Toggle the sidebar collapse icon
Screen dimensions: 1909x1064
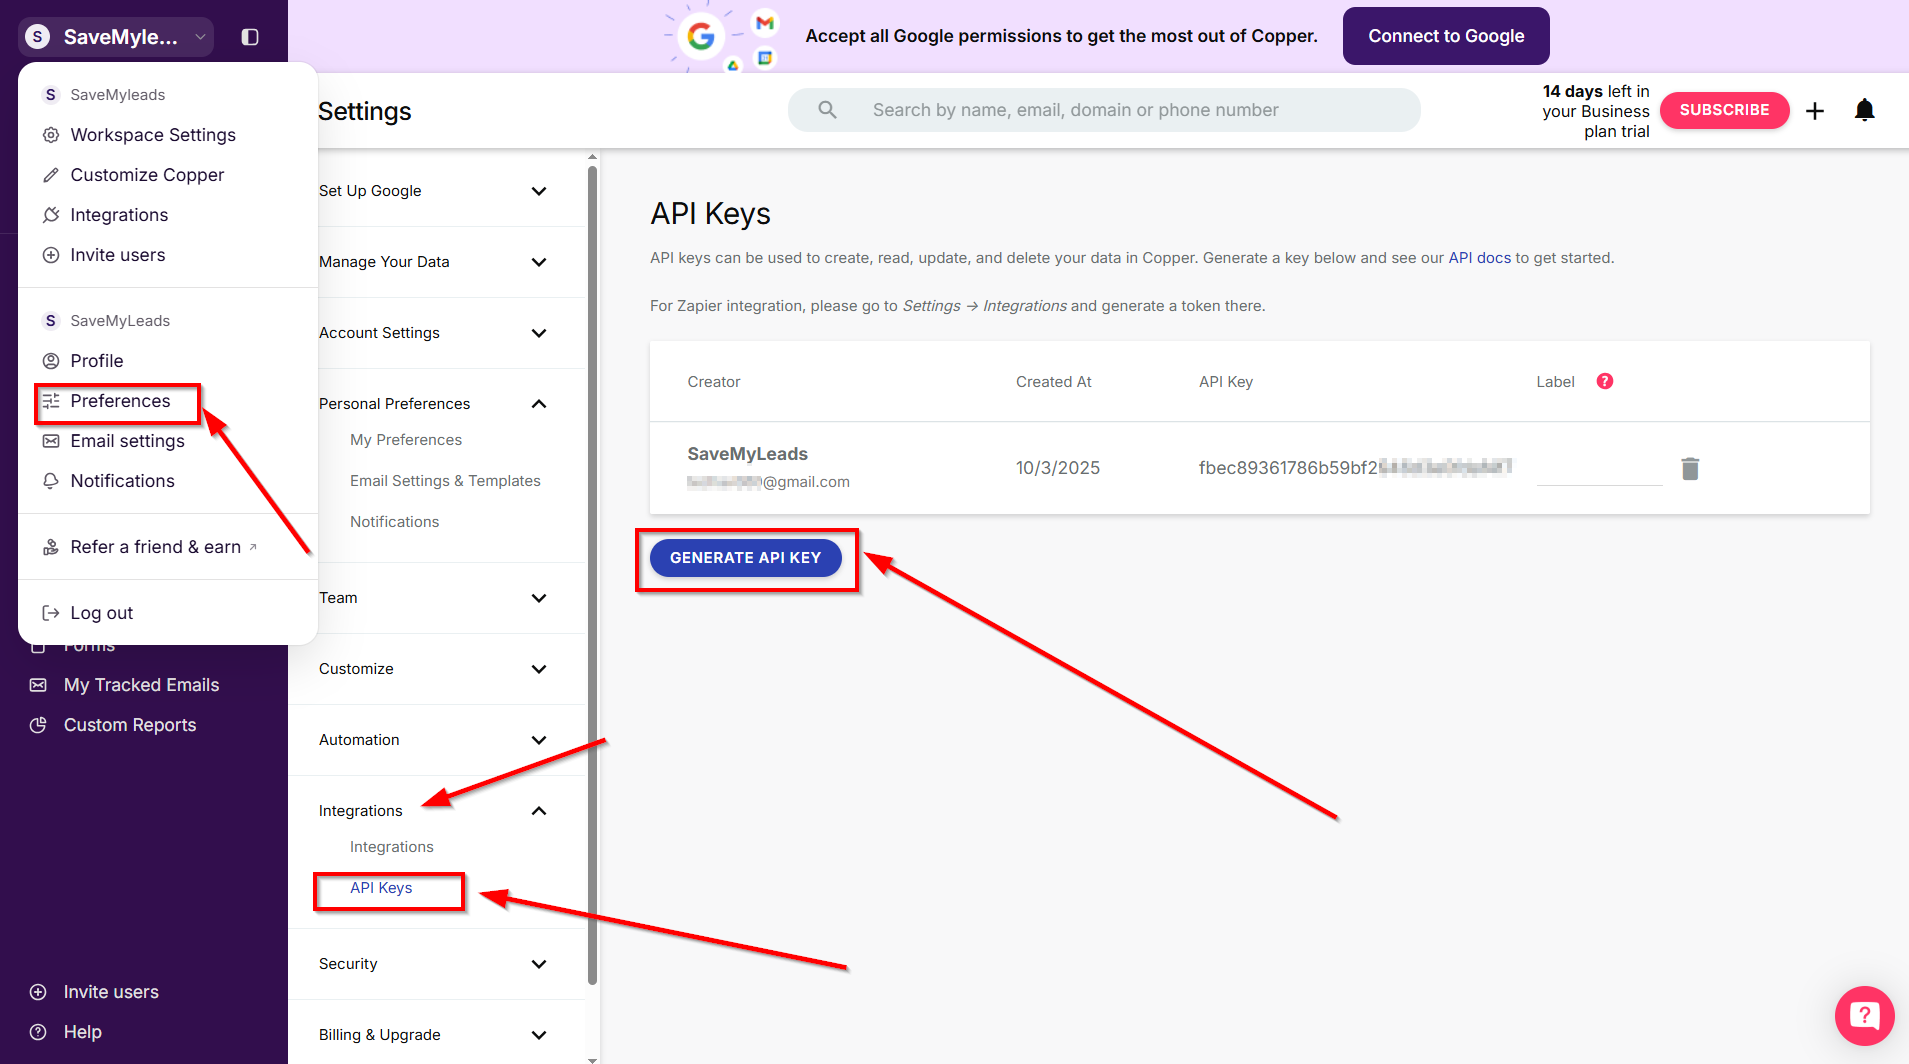(250, 37)
